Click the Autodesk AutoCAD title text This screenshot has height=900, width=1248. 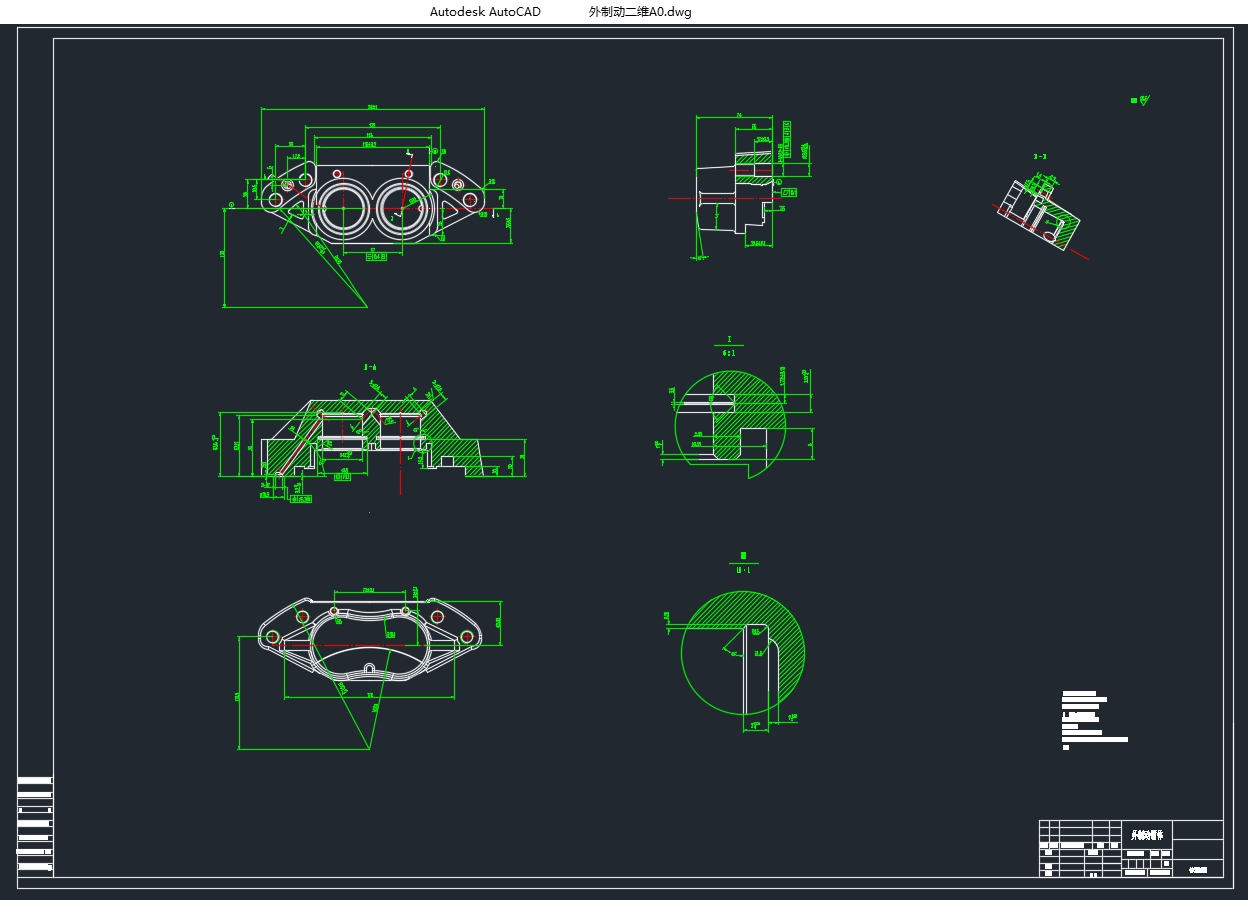point(485,12)
